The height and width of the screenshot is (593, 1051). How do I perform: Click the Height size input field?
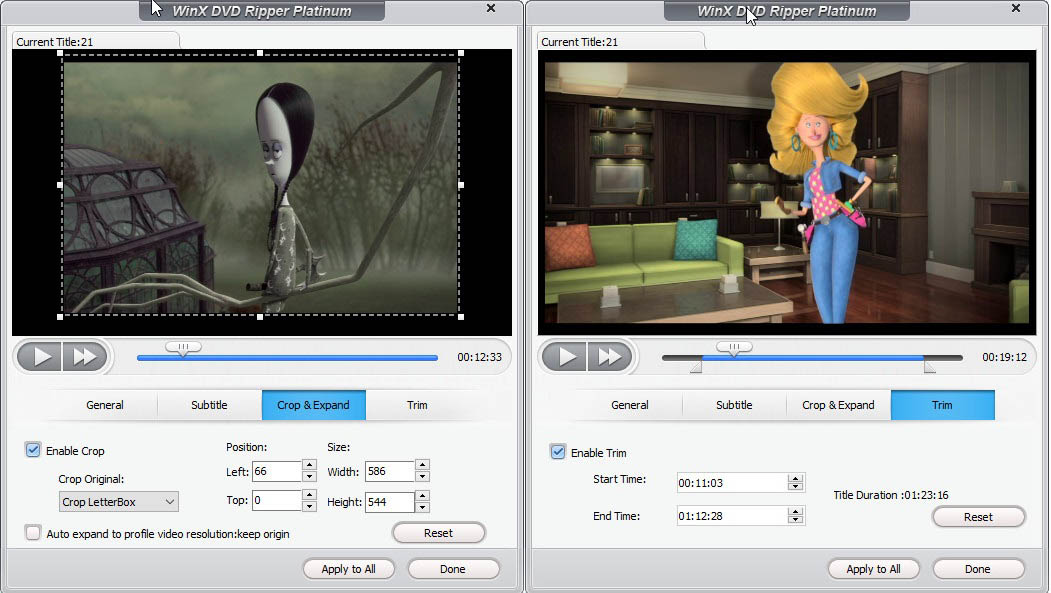(389, 502)
